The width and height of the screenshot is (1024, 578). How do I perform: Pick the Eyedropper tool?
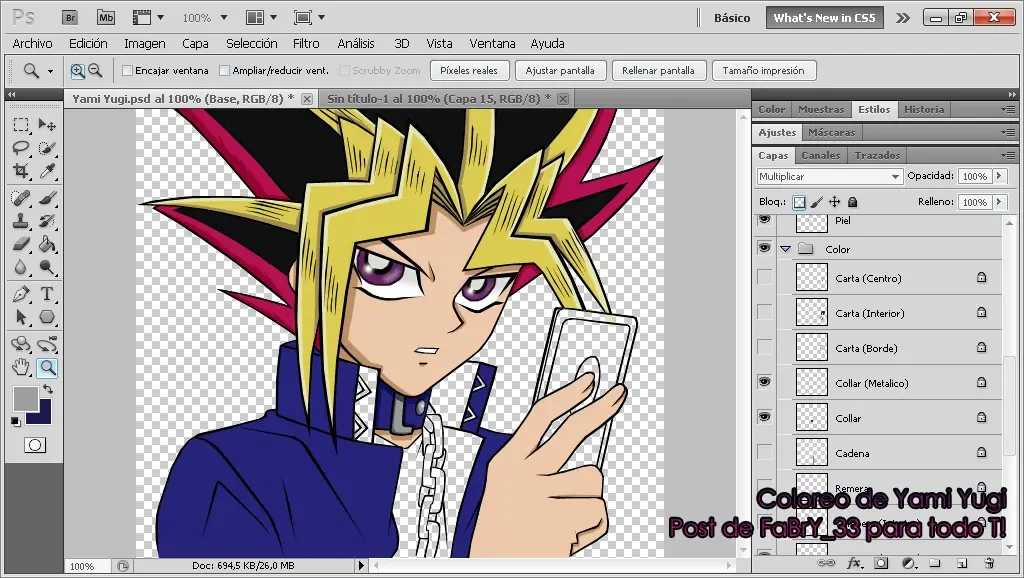pyautogui.click(x=47, y=171)
